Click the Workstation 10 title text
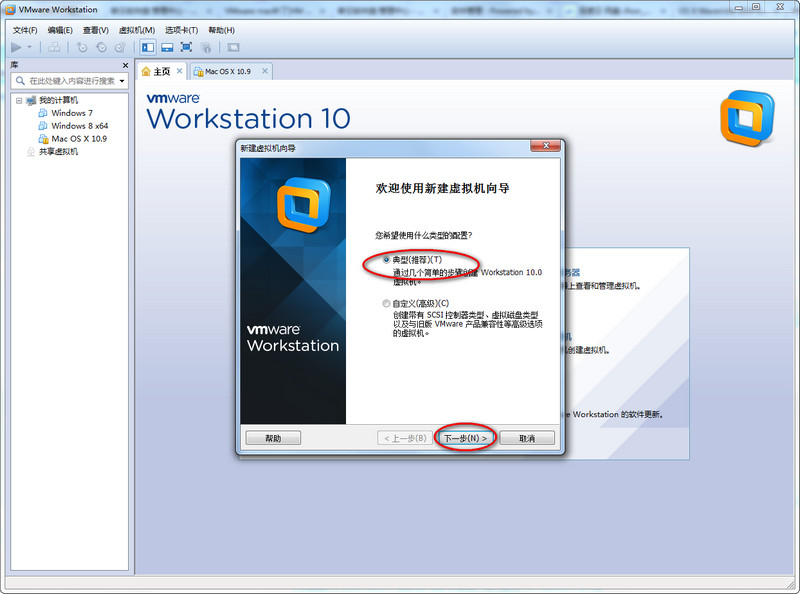The height and width of the screenshot is (594, 800). 248,118
